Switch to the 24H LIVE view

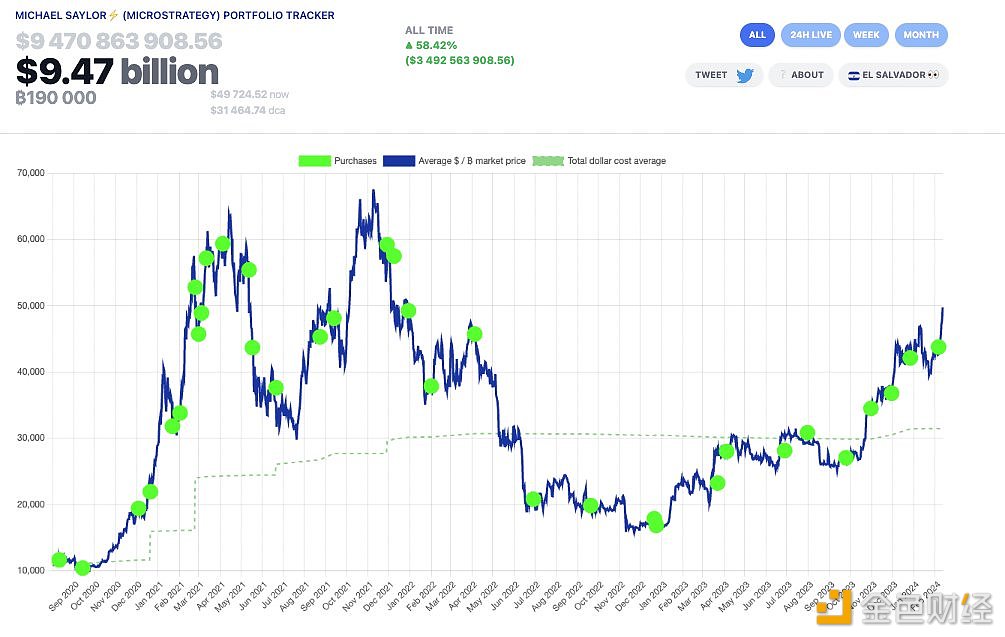point(811,35)
